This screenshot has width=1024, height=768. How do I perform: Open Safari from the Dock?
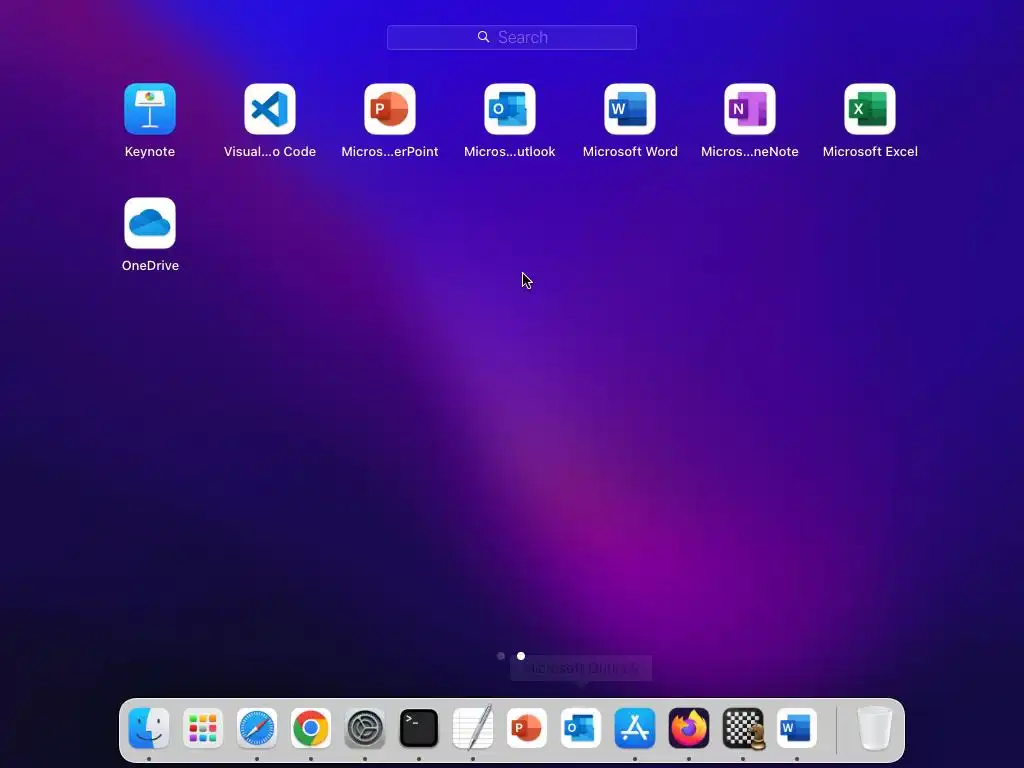coord(257,728)
